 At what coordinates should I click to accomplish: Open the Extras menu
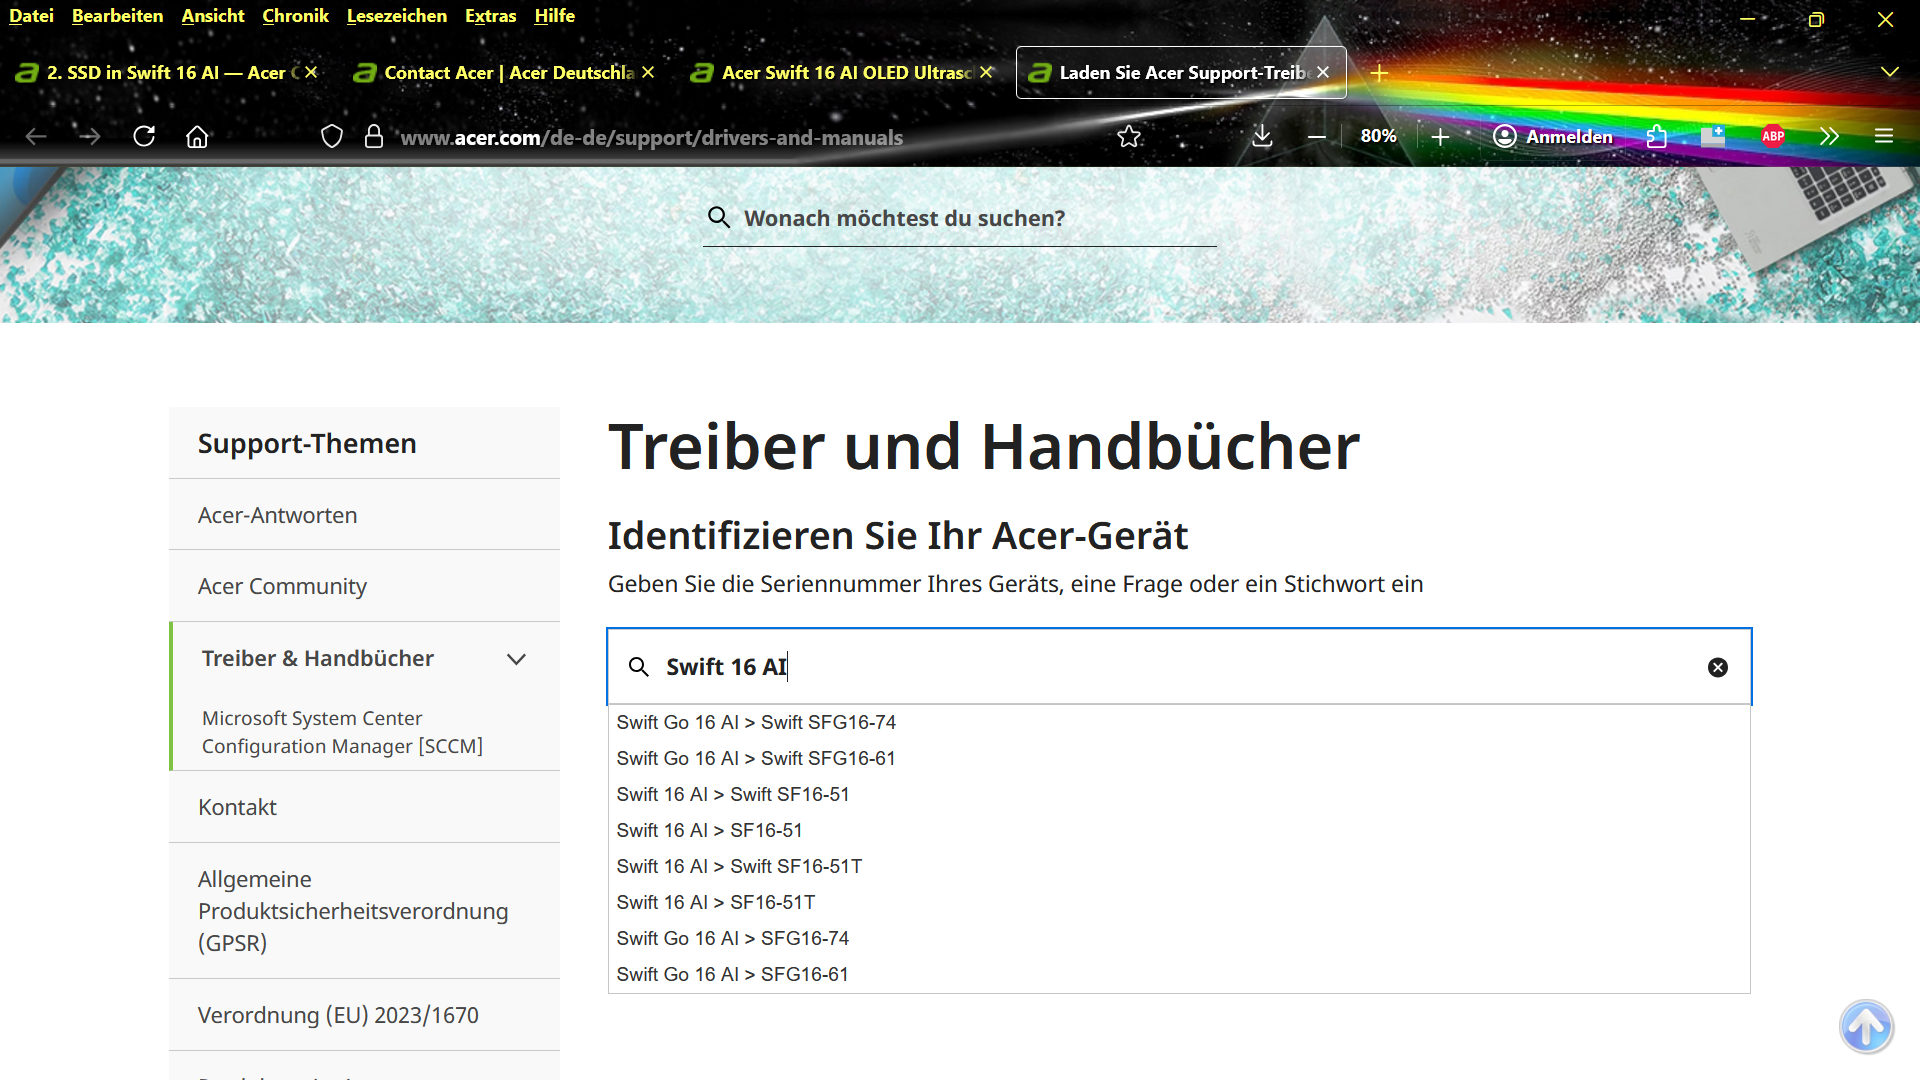click(x=490, y=16)
